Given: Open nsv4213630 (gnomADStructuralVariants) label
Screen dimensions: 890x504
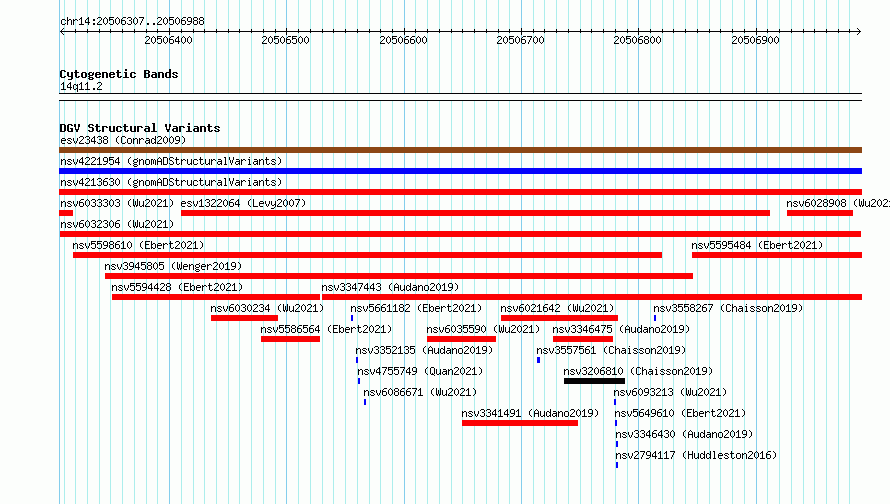Looking at the screenshot, I should 171,182.
